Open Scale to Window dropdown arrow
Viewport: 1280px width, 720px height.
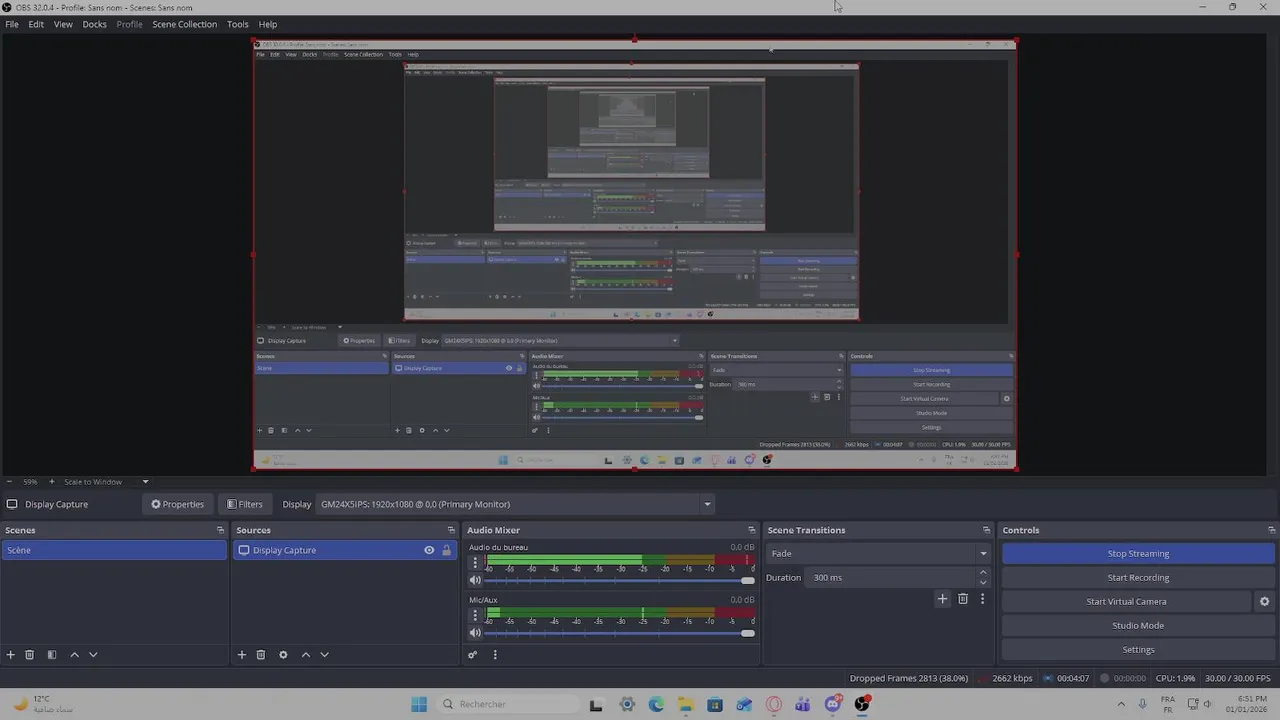pos(145,482)
